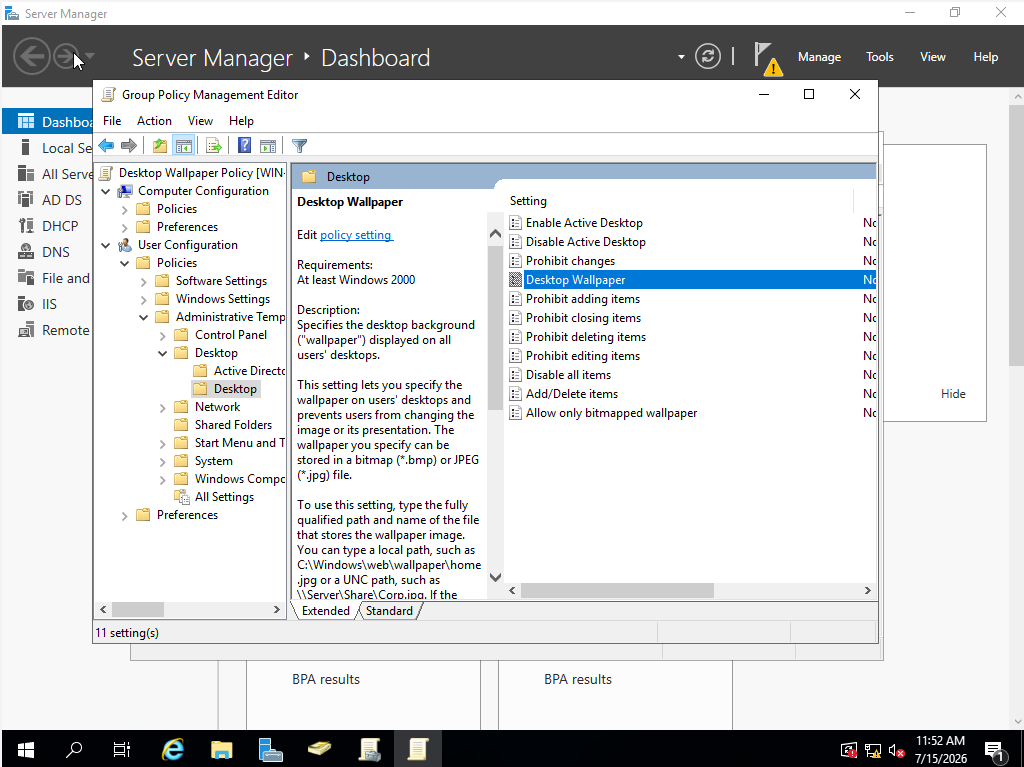Open Task View on the taskbar

click(x=122, y=749)
